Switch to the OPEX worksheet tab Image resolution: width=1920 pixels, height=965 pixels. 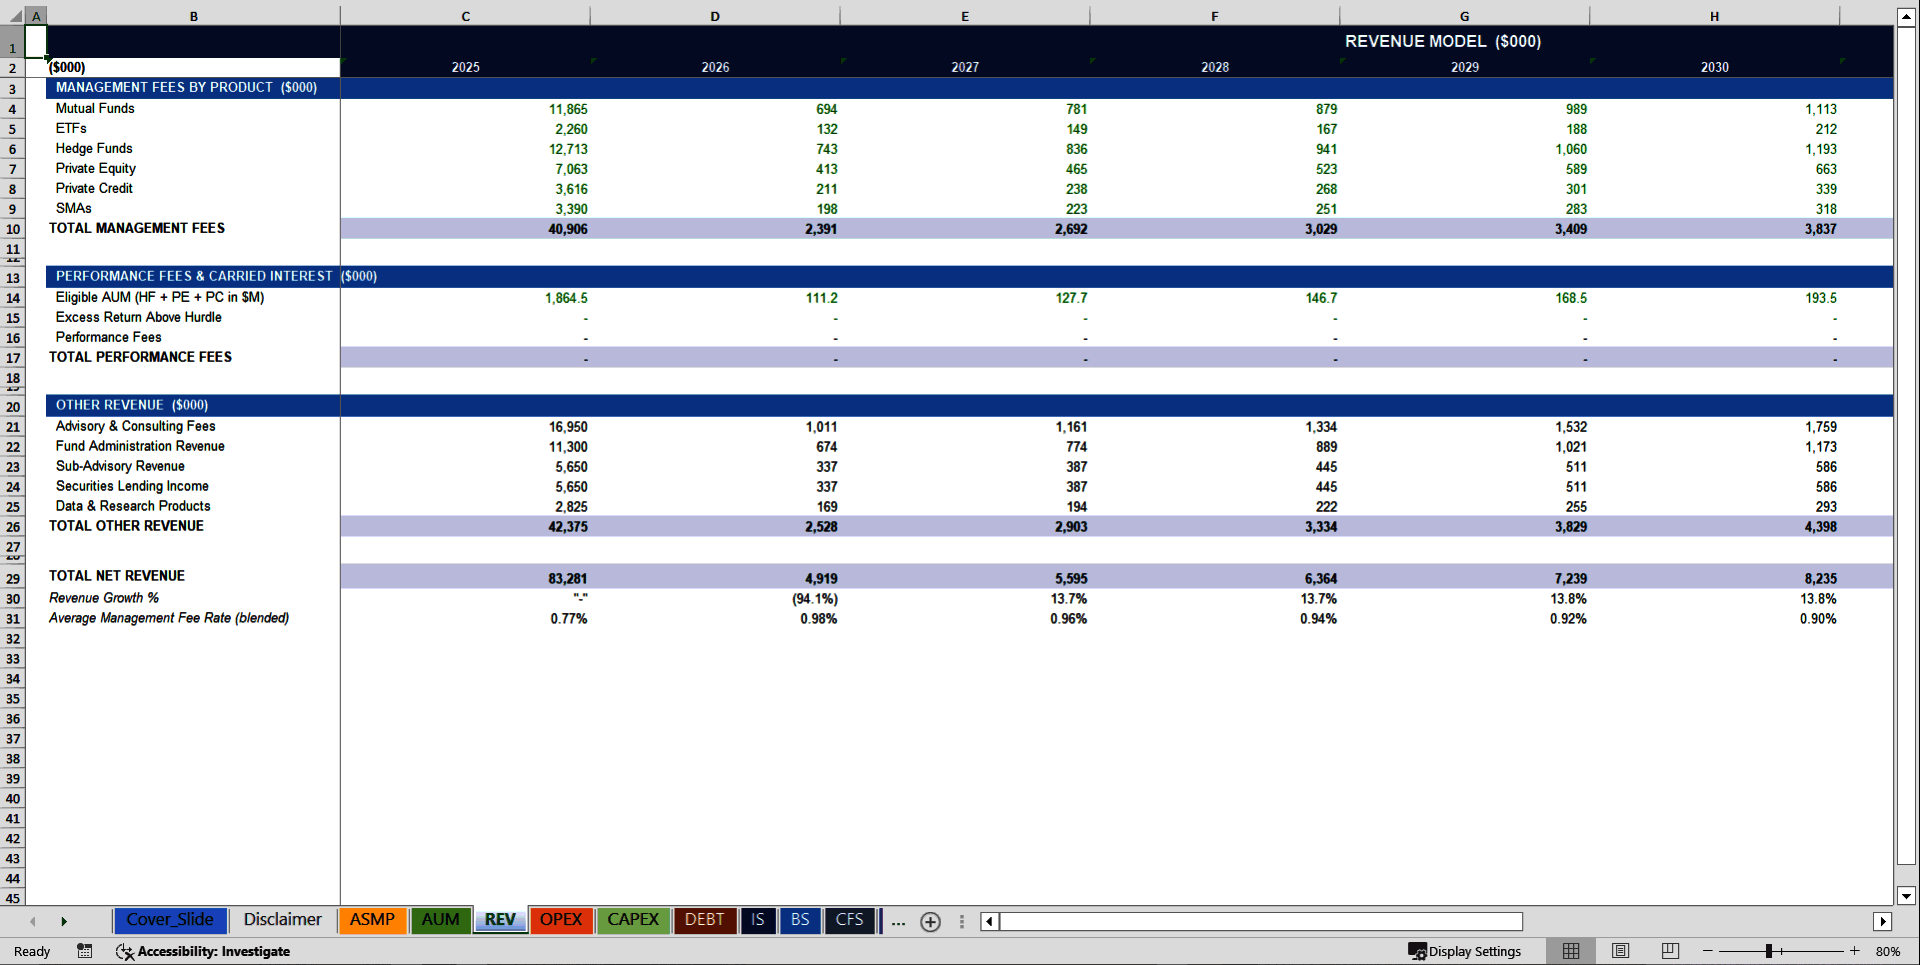561,920
